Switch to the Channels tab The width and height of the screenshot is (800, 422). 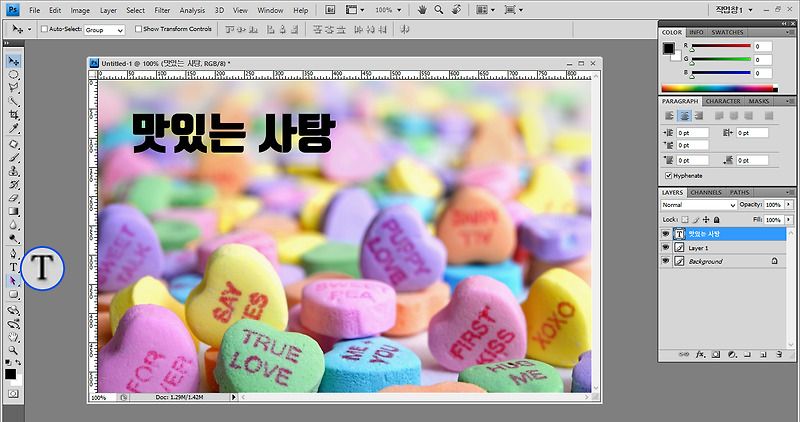pyautogui.click(x=706, y=192)
